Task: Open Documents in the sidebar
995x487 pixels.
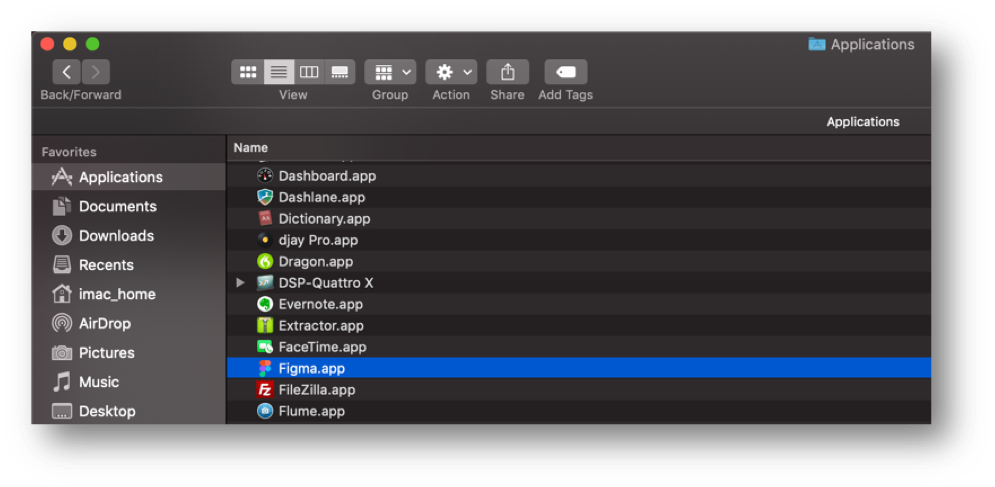Action: click(x=129, y=206)
